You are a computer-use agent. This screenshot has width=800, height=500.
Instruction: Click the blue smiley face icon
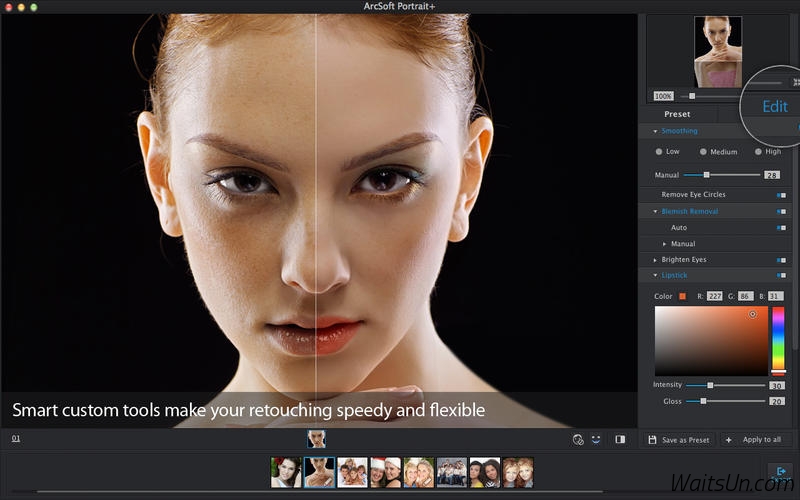(x=596, y=439)
